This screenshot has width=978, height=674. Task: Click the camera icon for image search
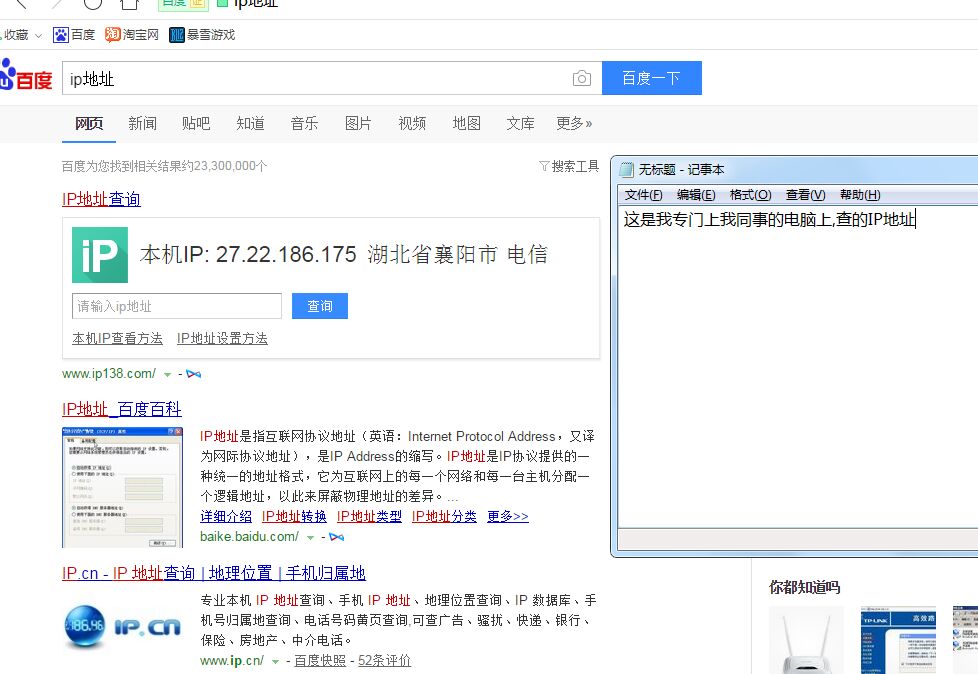[582, 77]
